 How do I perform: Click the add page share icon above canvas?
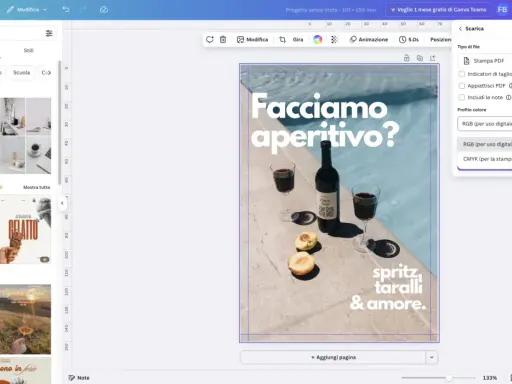433,58
